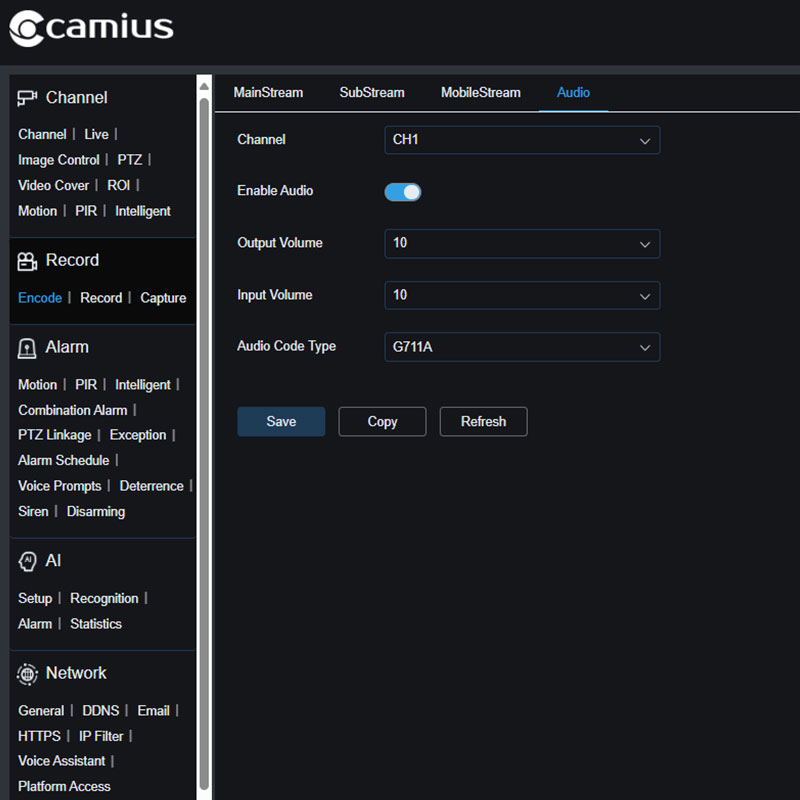Open the Channel selection dropdown
This screenshot has height=800, width=800.
pyautogui.click(x=522, y=140)
